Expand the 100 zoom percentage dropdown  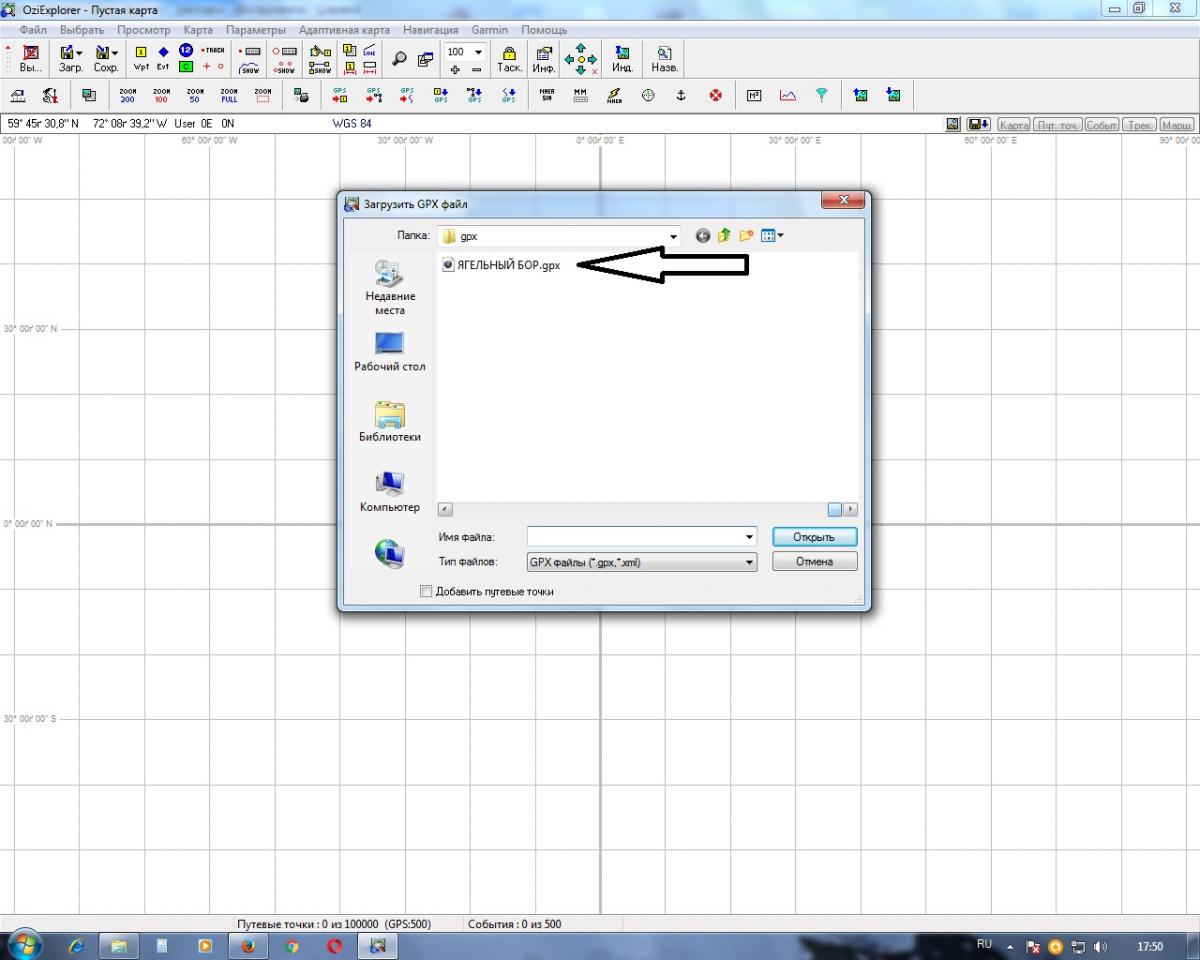point(478,52)
